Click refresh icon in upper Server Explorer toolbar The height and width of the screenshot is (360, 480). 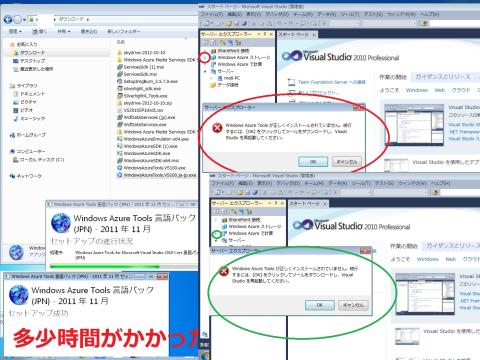[206, 42]
